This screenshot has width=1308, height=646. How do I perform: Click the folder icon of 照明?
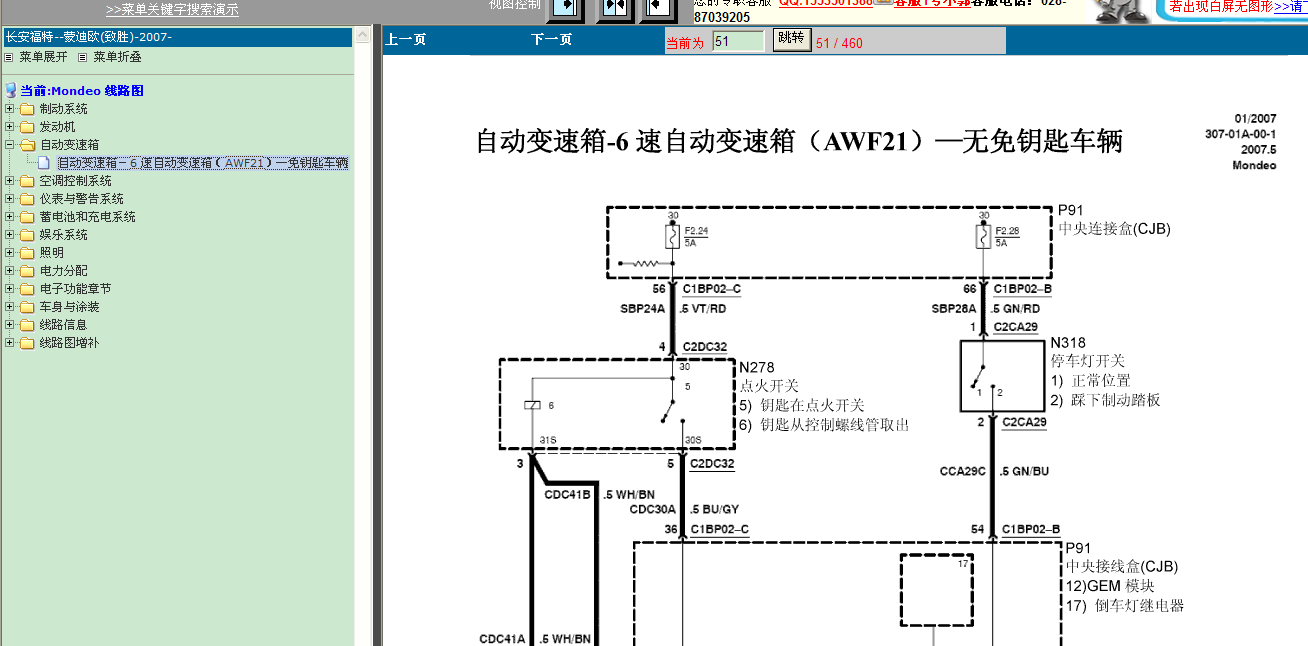pyautogui.click(x=27, y=253)
